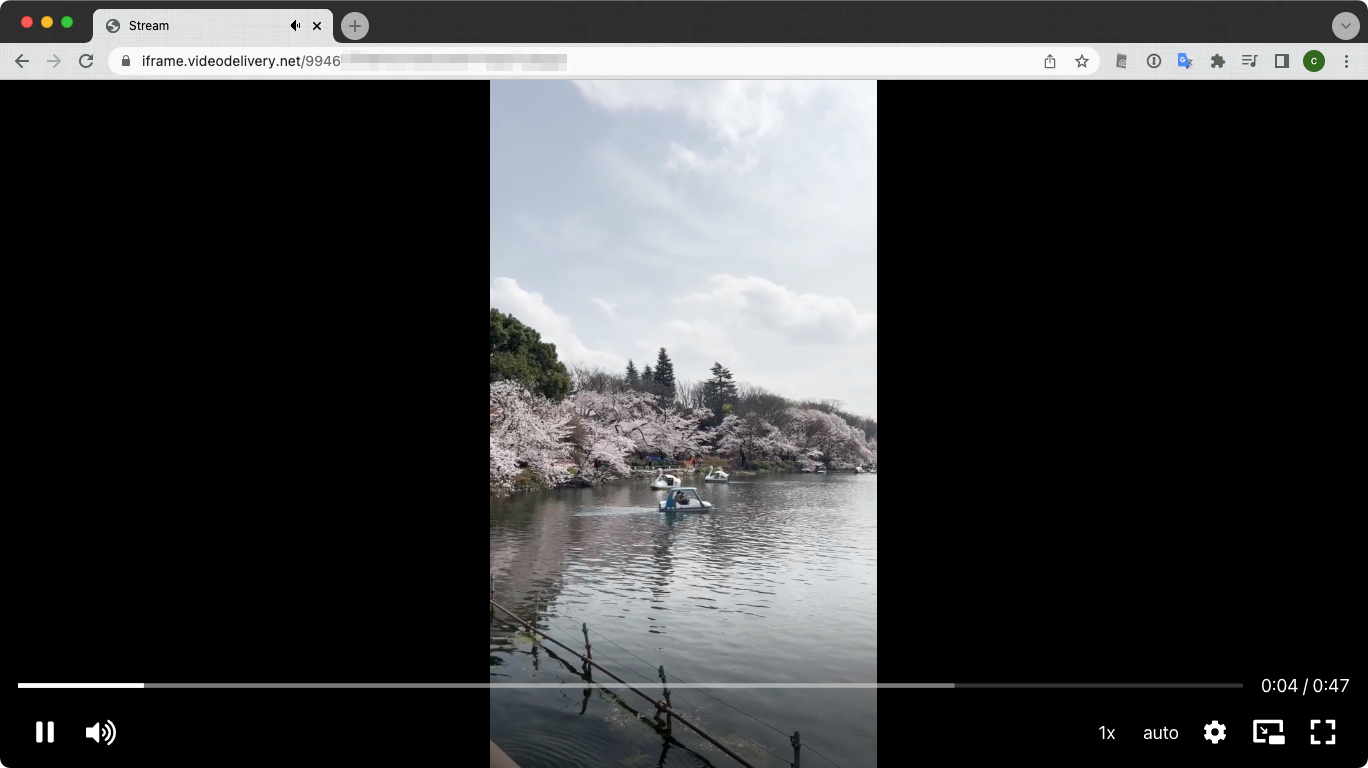Open the browser share menu

pyautogui.click(x=1049, y=61)
